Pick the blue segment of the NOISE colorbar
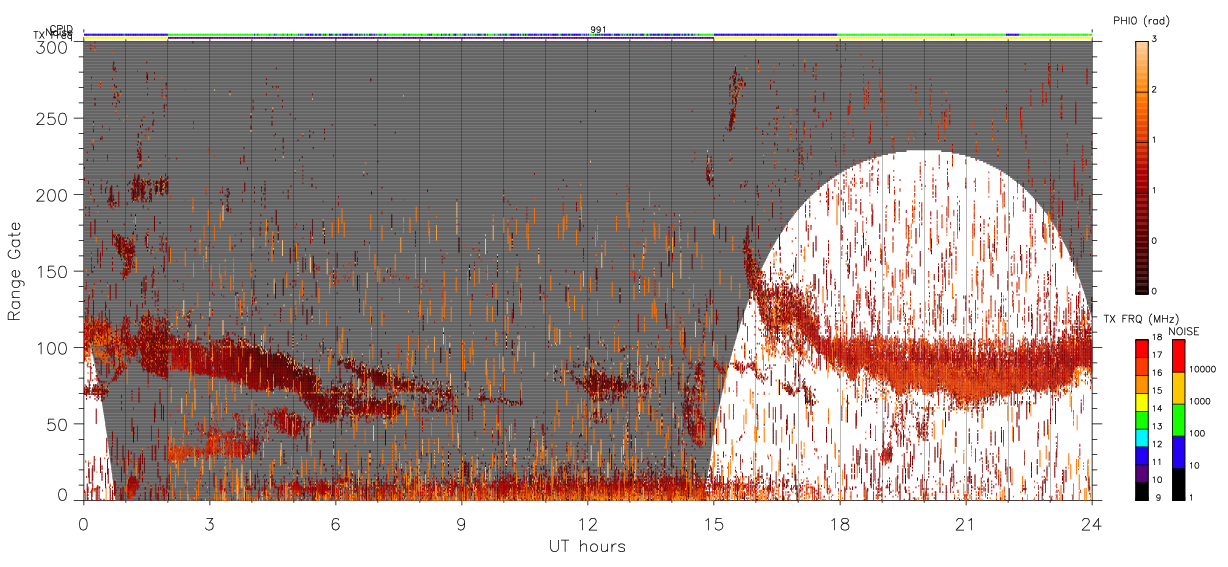Screen dimensions: 1228x567 pos(1180,452)
